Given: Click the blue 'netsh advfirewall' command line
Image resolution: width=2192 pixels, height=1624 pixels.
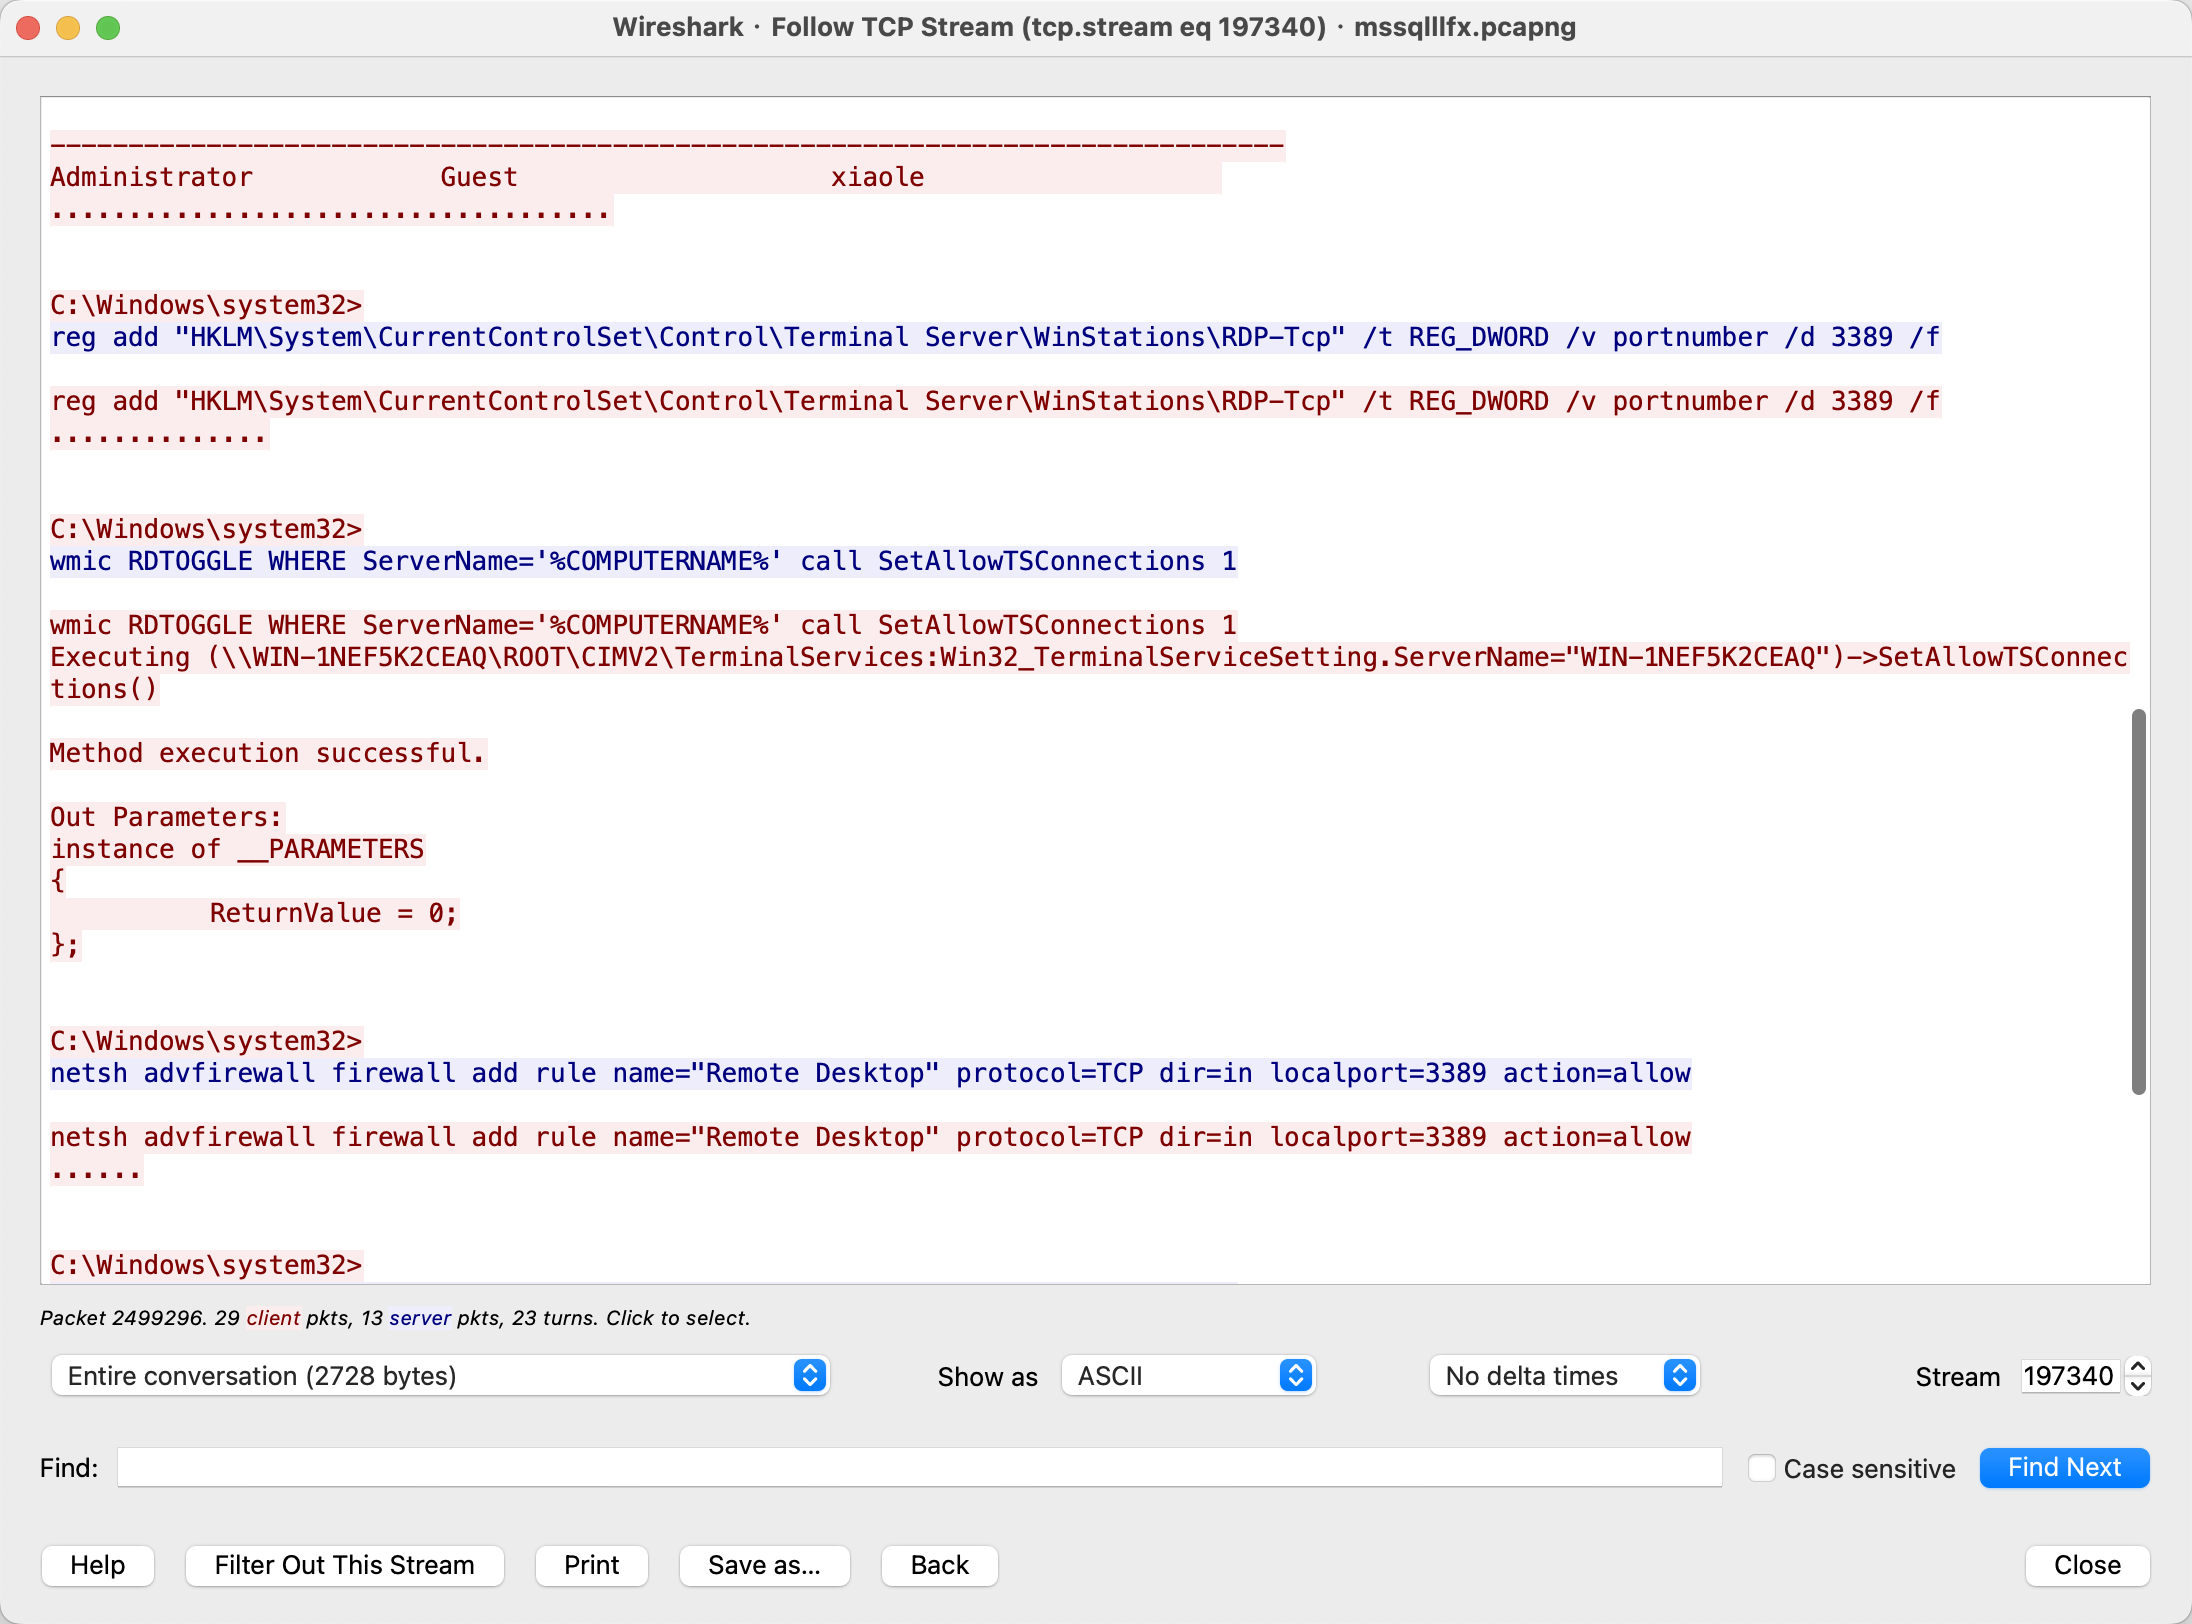Looking at the screenshot, I should click(870, 1073).
